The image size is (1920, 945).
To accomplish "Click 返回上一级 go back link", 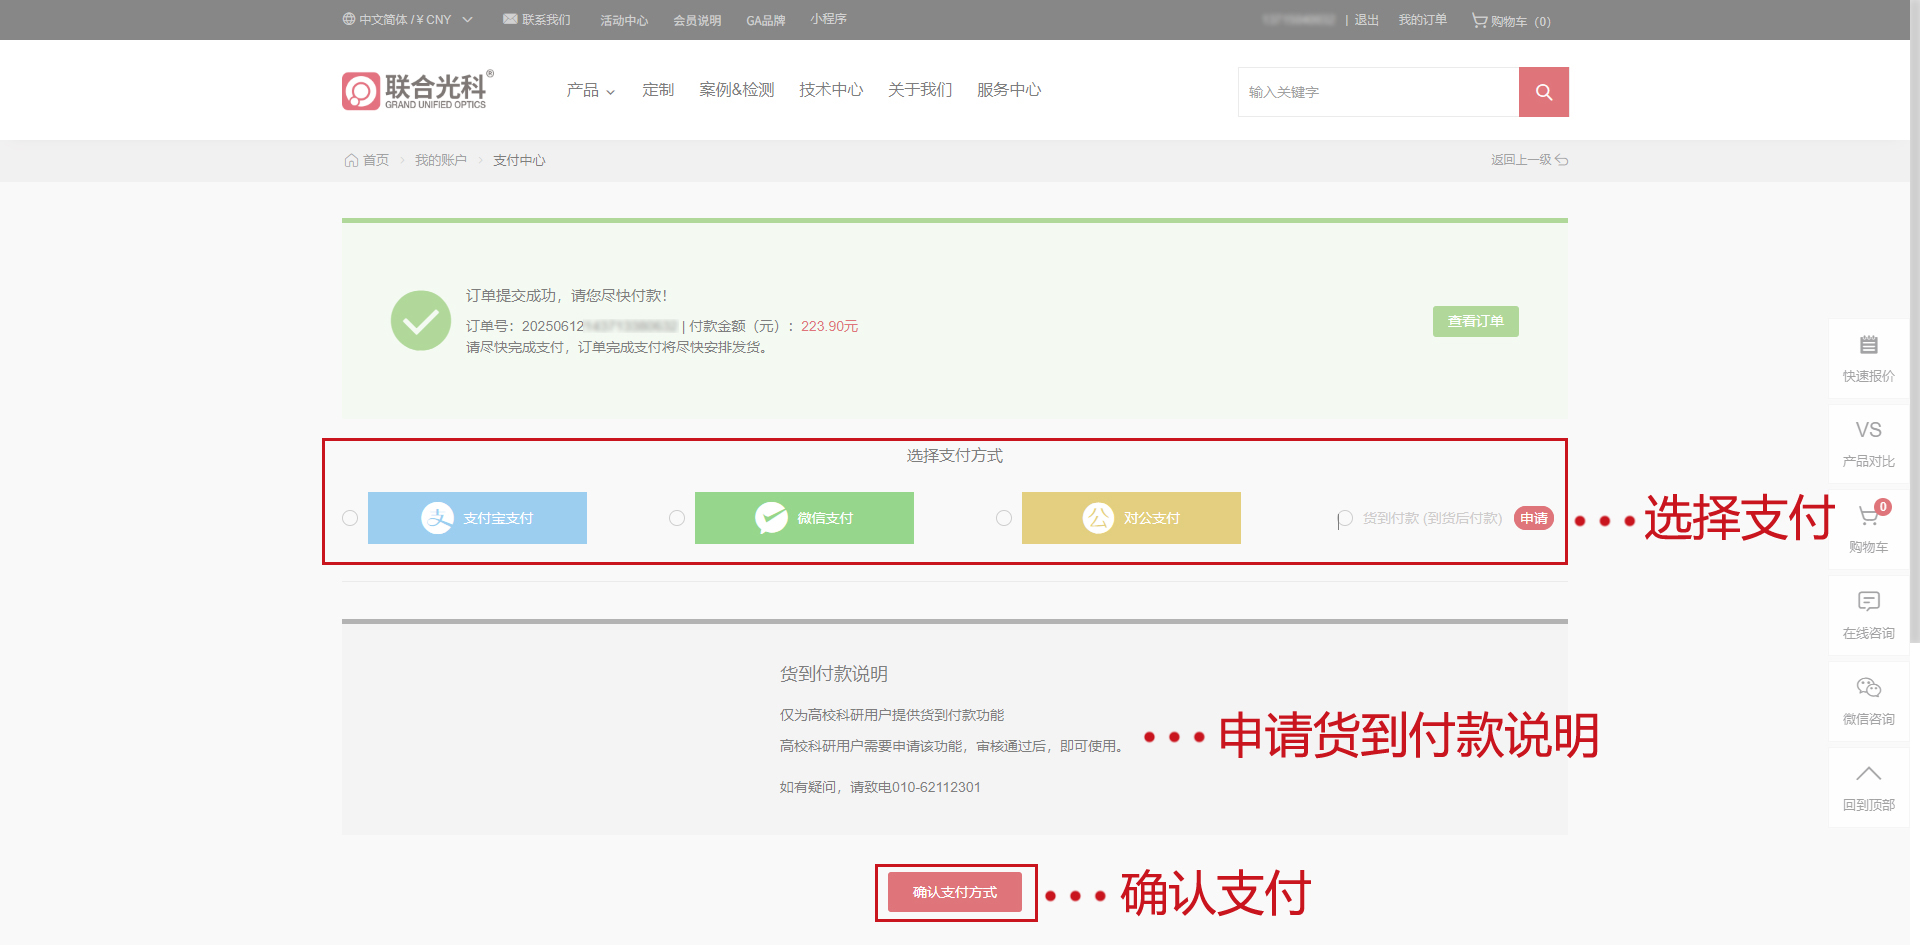I will click(1528, 160).
